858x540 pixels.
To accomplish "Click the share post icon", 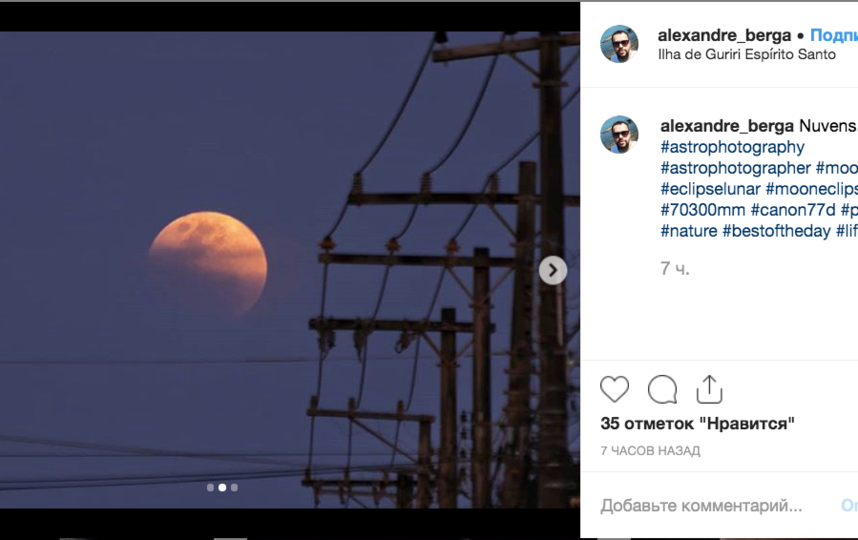I will [x=709, y=389].
